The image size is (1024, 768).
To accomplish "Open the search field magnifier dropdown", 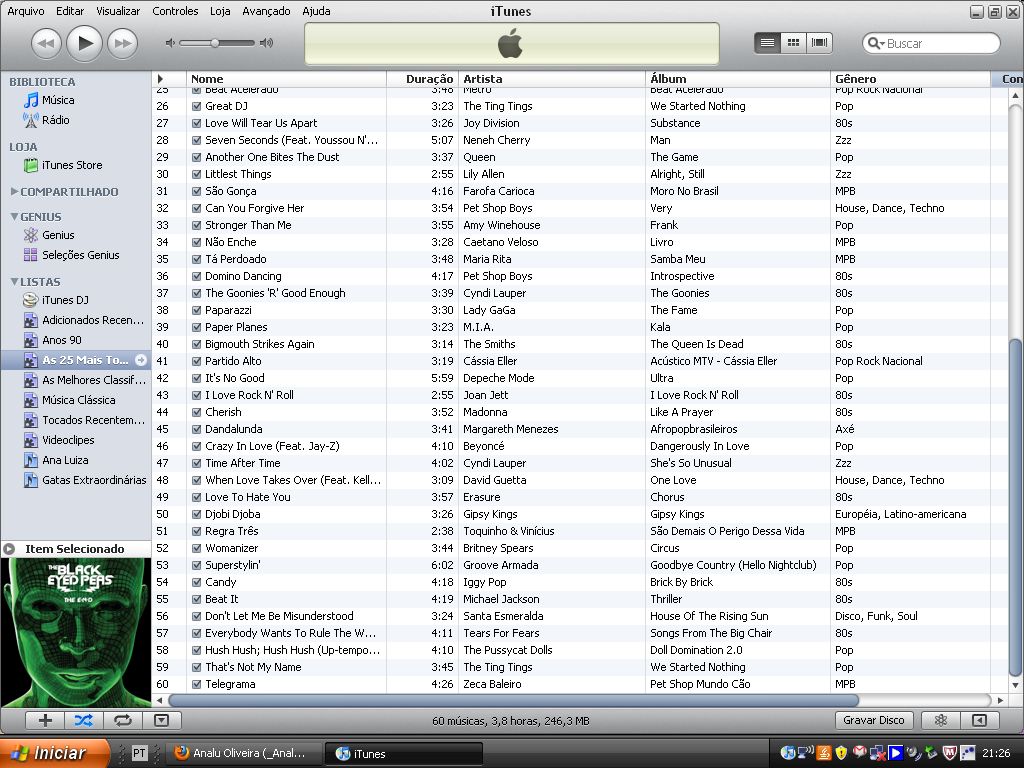I will (876, 43).
